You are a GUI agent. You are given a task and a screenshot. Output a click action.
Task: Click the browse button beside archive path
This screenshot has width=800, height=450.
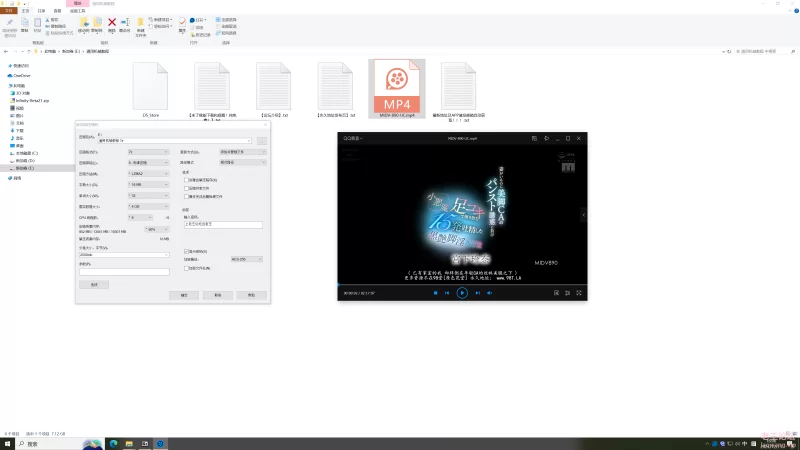(262, 141)
